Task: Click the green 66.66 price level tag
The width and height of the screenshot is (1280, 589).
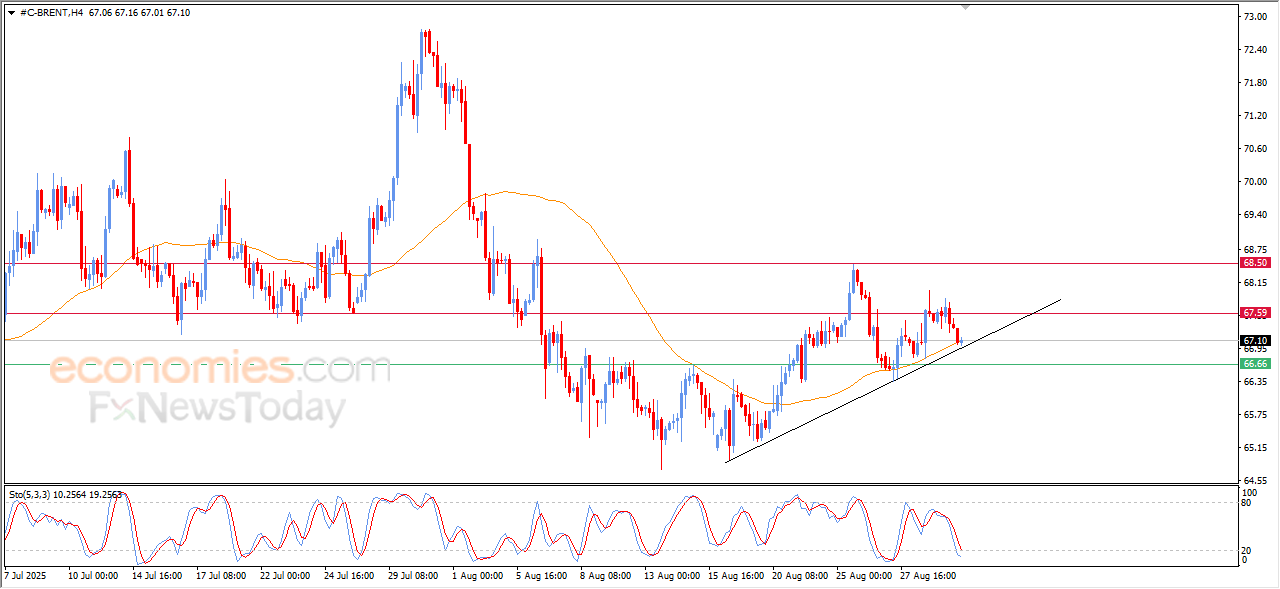Action: [1255, 365]
